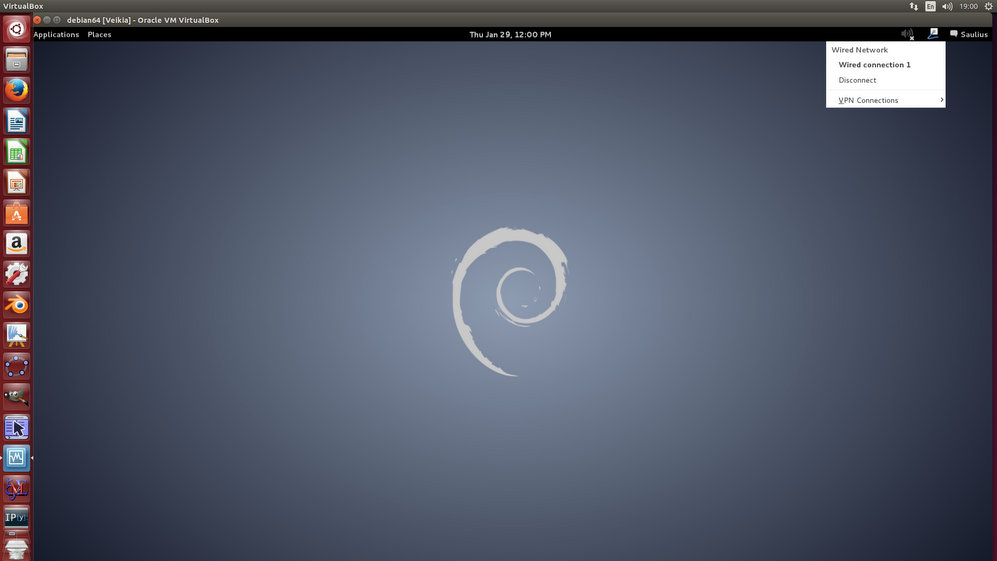The image size is (997, 561).
Task: Open LibreOffice Calc spreadsheet icon
Action: click(x=16, y=152)
